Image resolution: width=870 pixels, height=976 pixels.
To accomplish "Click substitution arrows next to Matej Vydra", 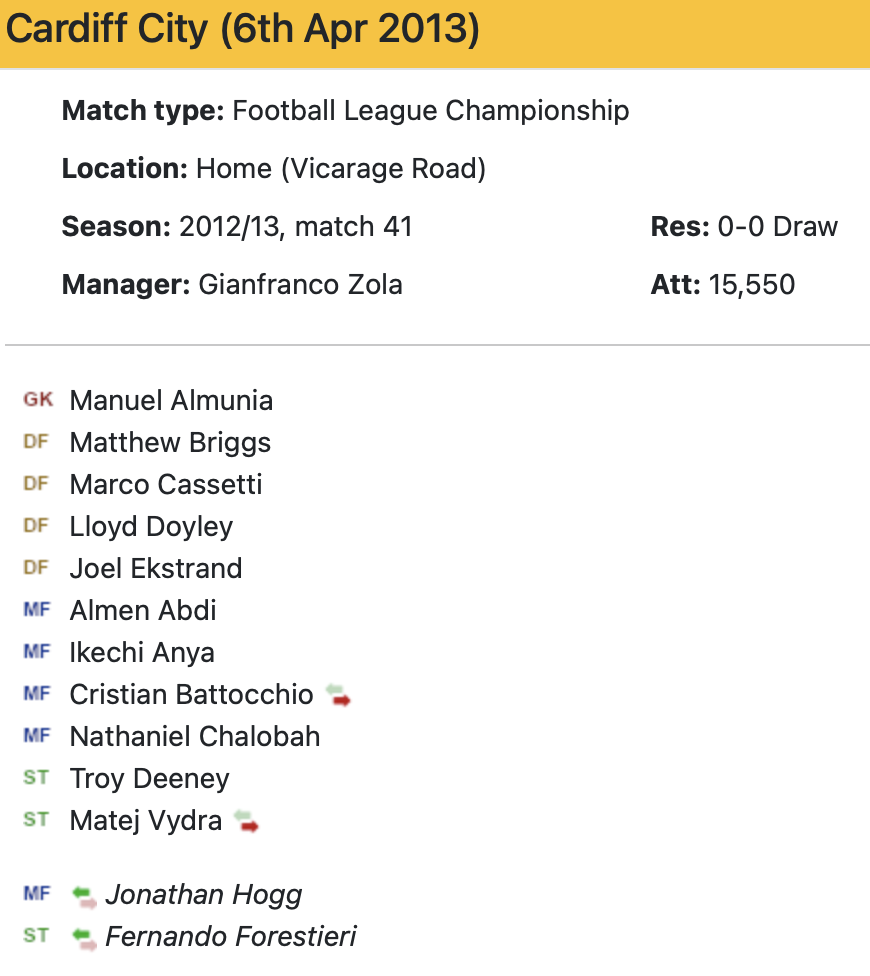I will click(246, 821).
